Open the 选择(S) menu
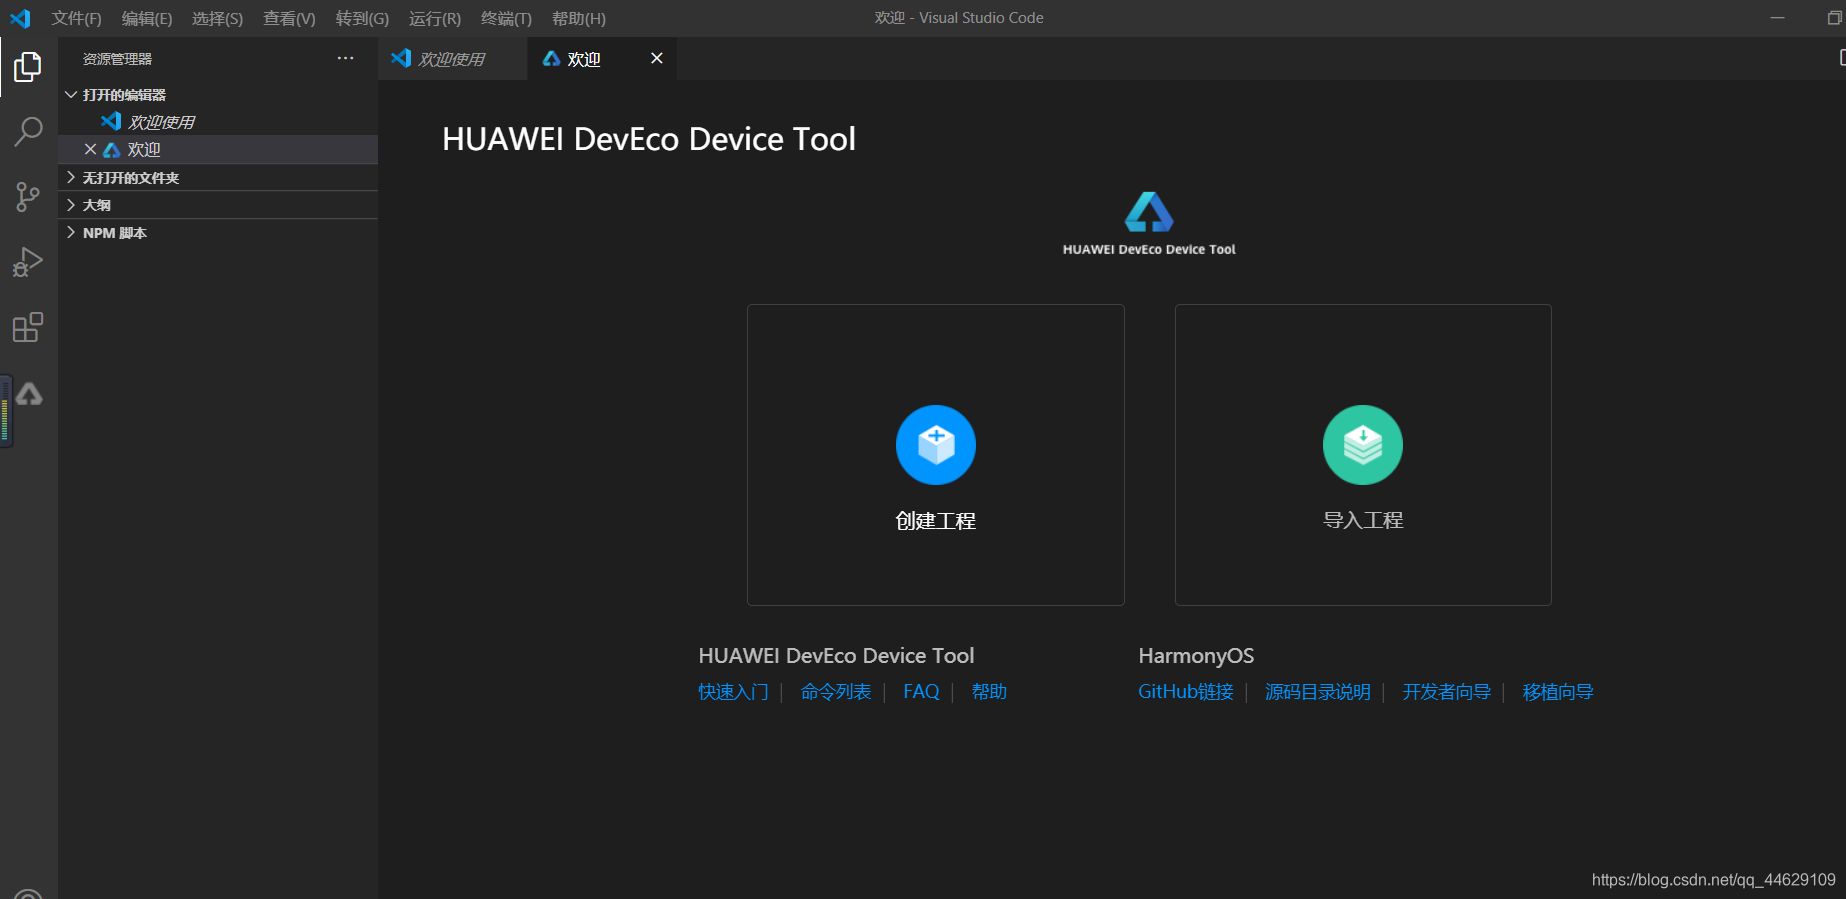Image resolution: width=1846 pixels, height=899 pixels. 217,18
